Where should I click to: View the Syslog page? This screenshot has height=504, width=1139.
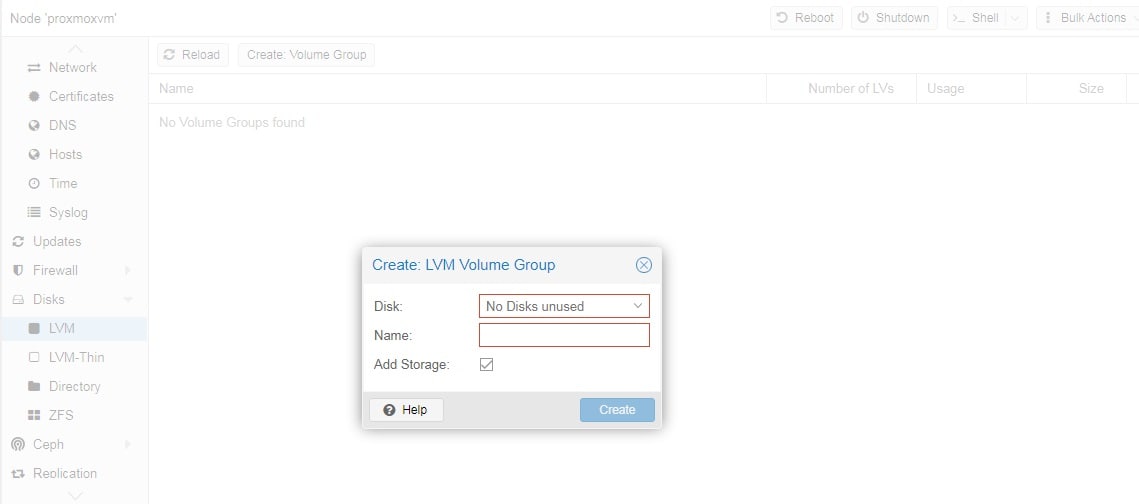68,213
